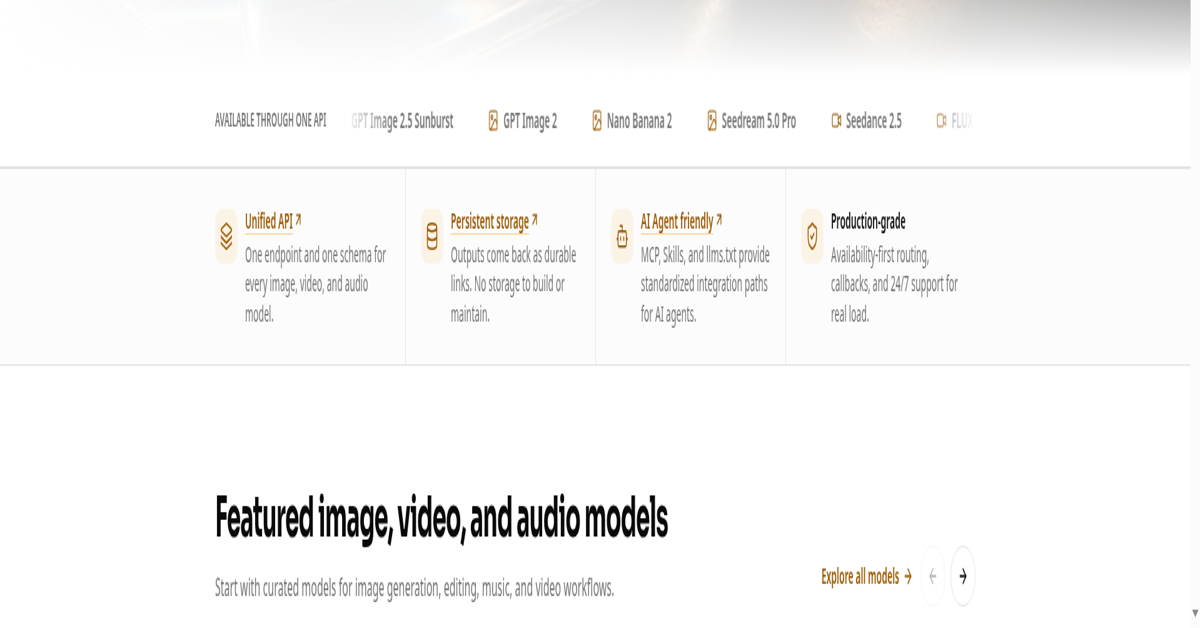Click the text starting 'Start with curated models'
This screenshot has width=1200, height=628.
pos(414,588)
